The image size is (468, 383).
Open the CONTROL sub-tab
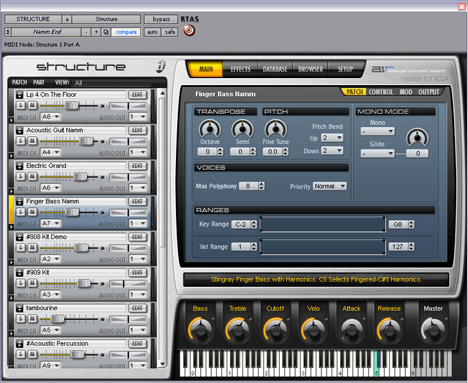(x=381, y=92)
